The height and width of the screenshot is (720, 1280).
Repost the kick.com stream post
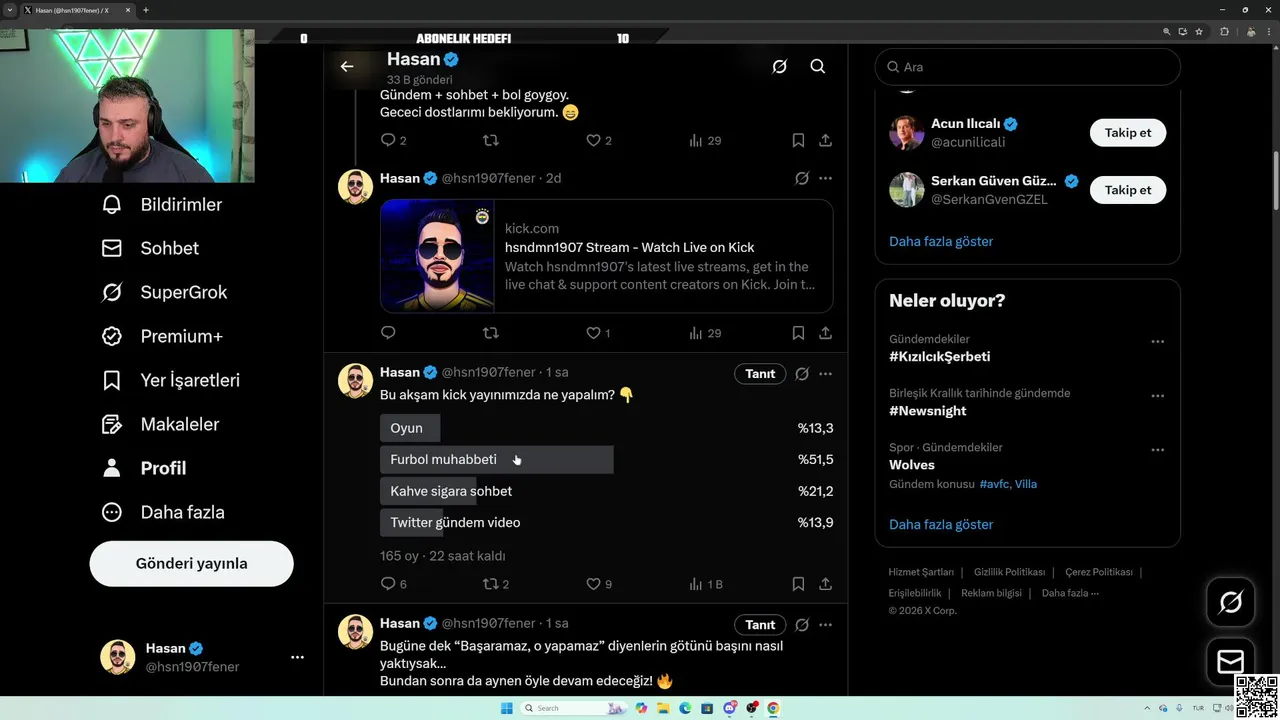coord(491,333)
